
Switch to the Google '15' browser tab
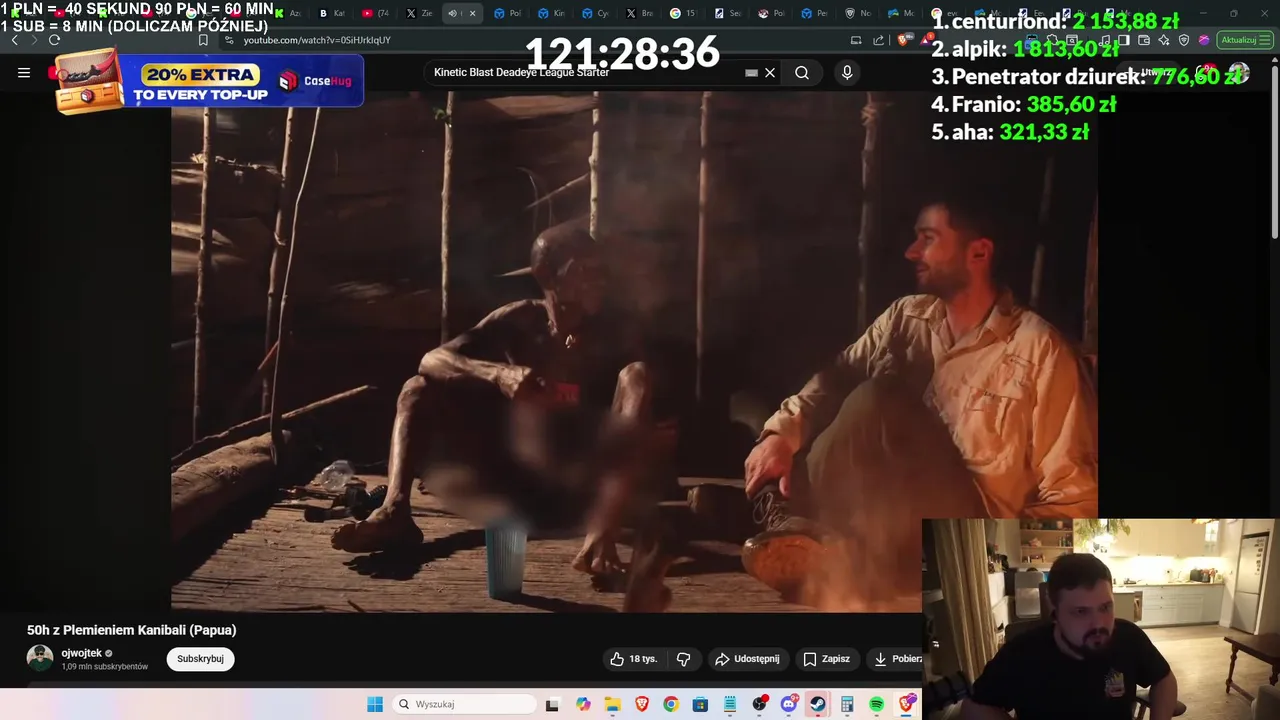pyautogui.click(x=683, y=13)
